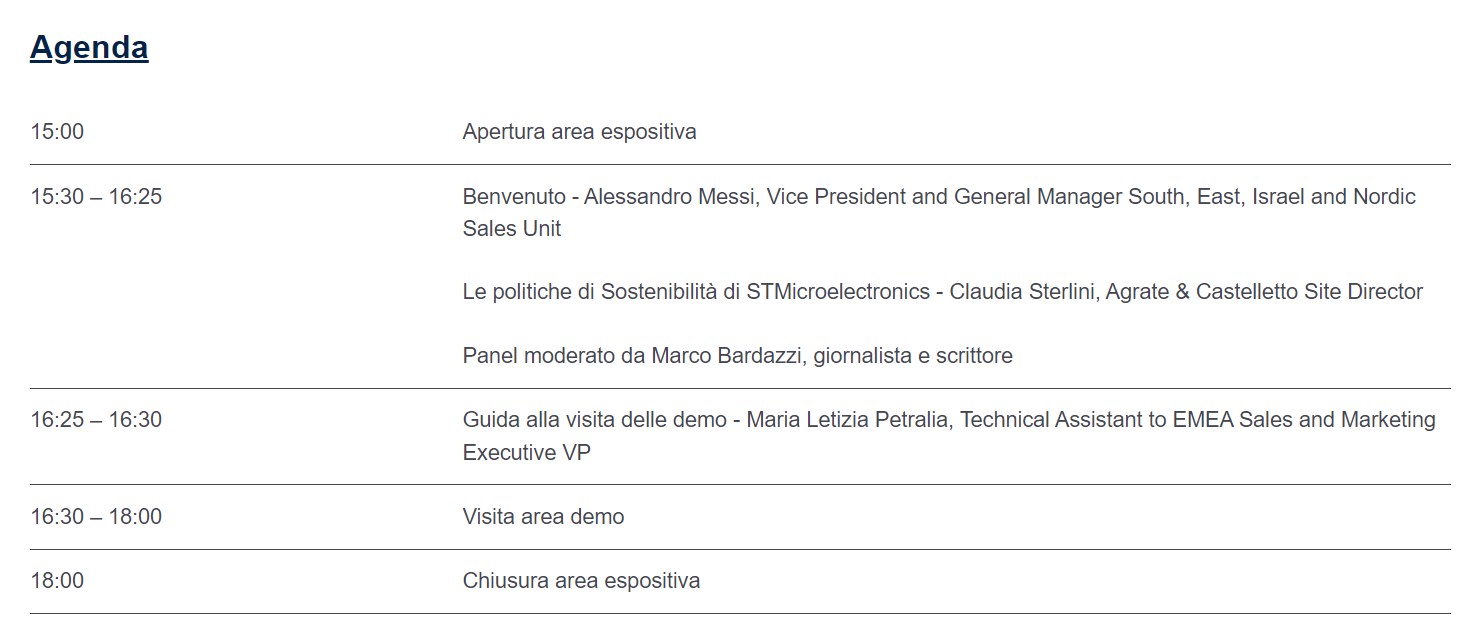The width and height of the screenshot is (1472, 638).
Task: Click the 18:00 time label
Action: [x=57, y=580]
